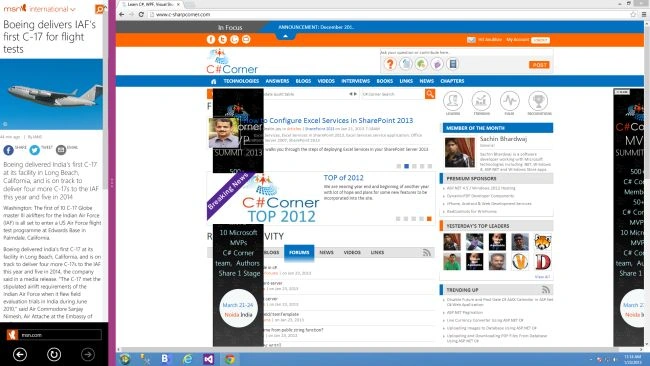Open the Pulse circular icon
650x366 pixels.
pyautogui.click(x=509, y=101)
